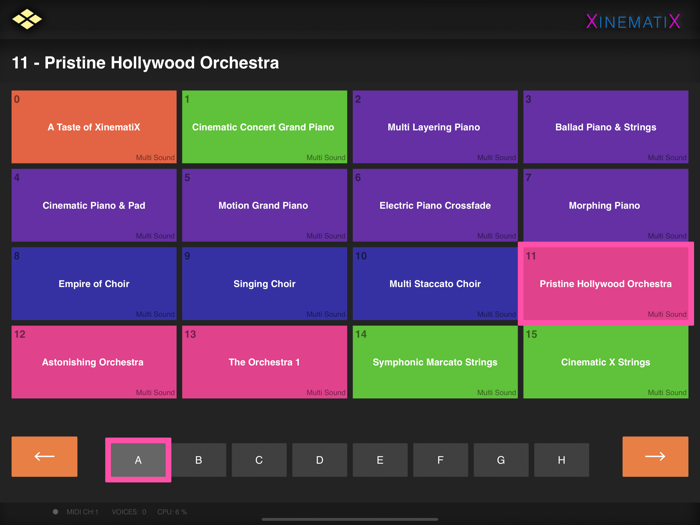Select Pristine Hollywood Orchestra tile
This screenshot has height=525, width=700.
[x=606, y=283]
